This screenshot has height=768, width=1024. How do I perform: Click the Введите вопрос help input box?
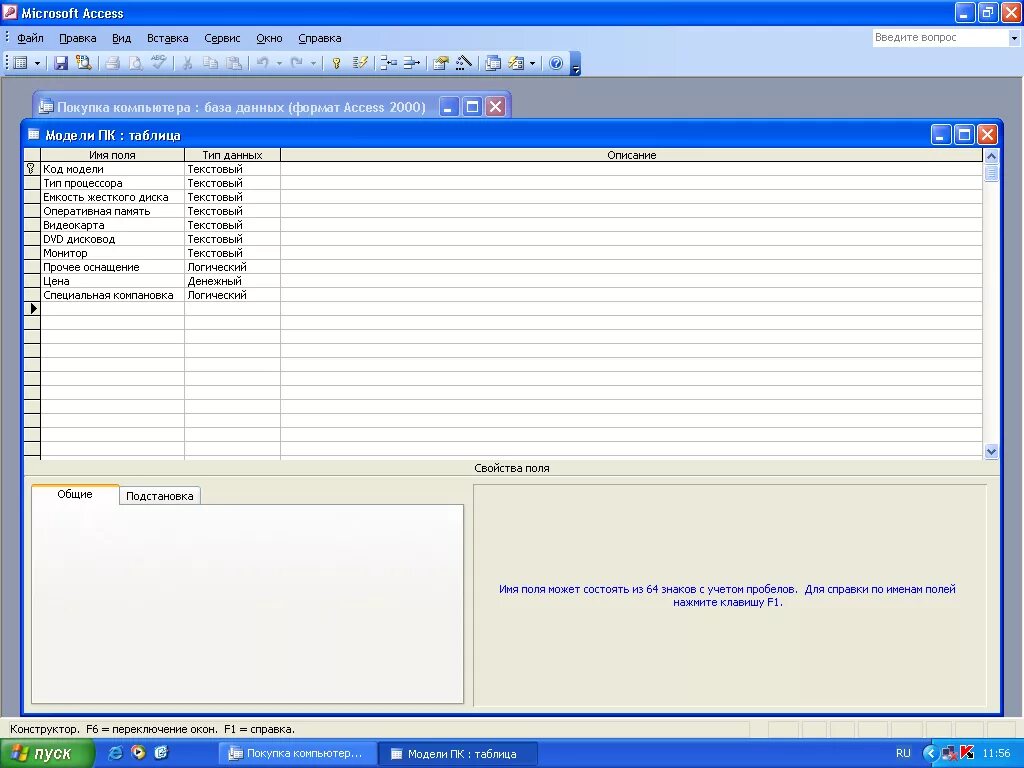(x=940, y=38)
